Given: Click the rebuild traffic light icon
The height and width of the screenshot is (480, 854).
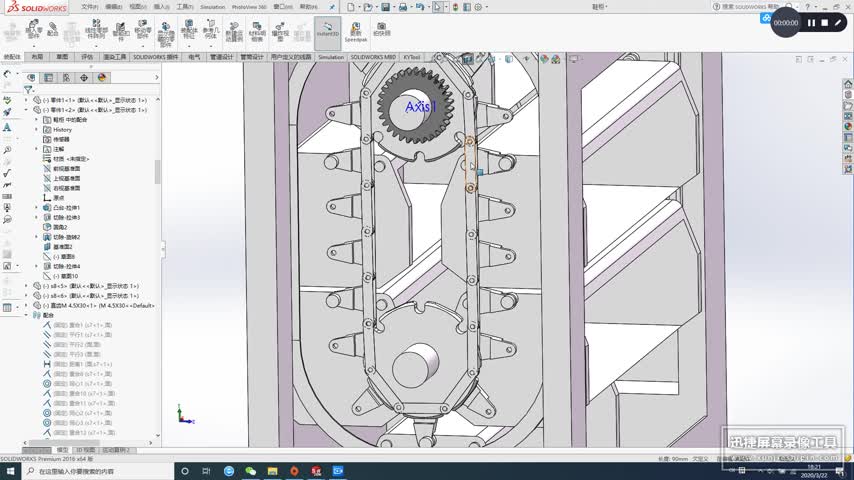Looking at the screenshot, I should [x=460, y=6].
